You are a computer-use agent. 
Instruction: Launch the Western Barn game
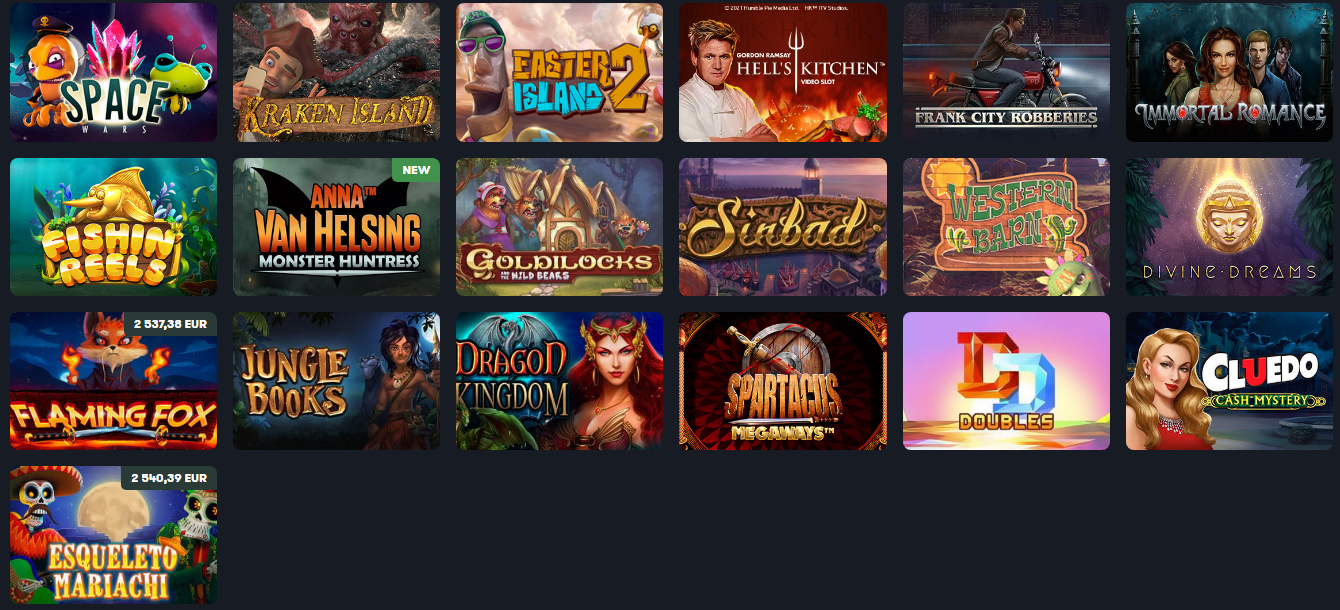pos(1006,227)
